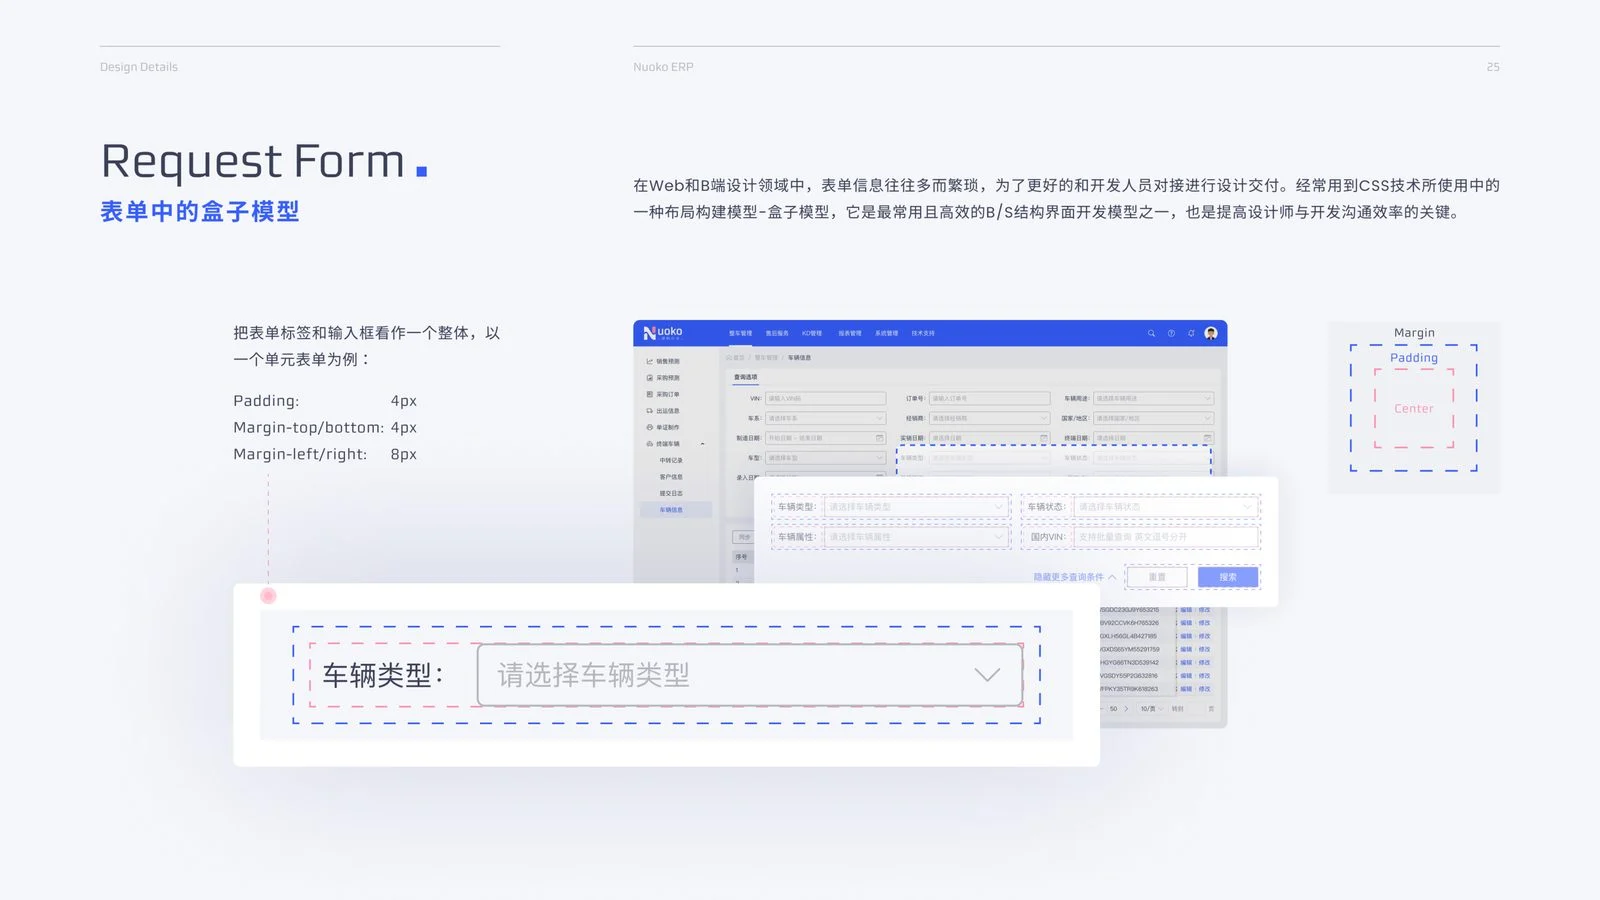Click the VIN input field
The width and height of the screenshot is (1600, 900).
(x=826, y=398)
